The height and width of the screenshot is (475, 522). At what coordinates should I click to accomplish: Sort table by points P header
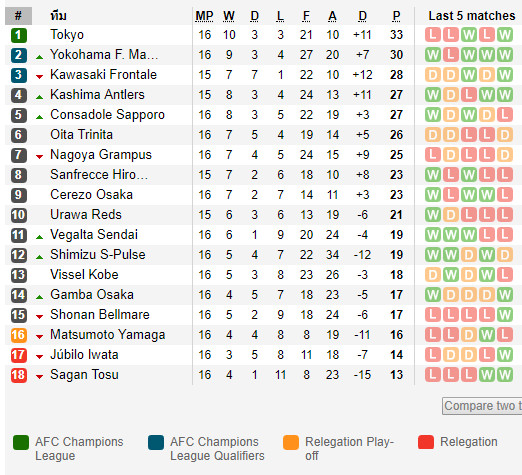(x=396, y=16)
